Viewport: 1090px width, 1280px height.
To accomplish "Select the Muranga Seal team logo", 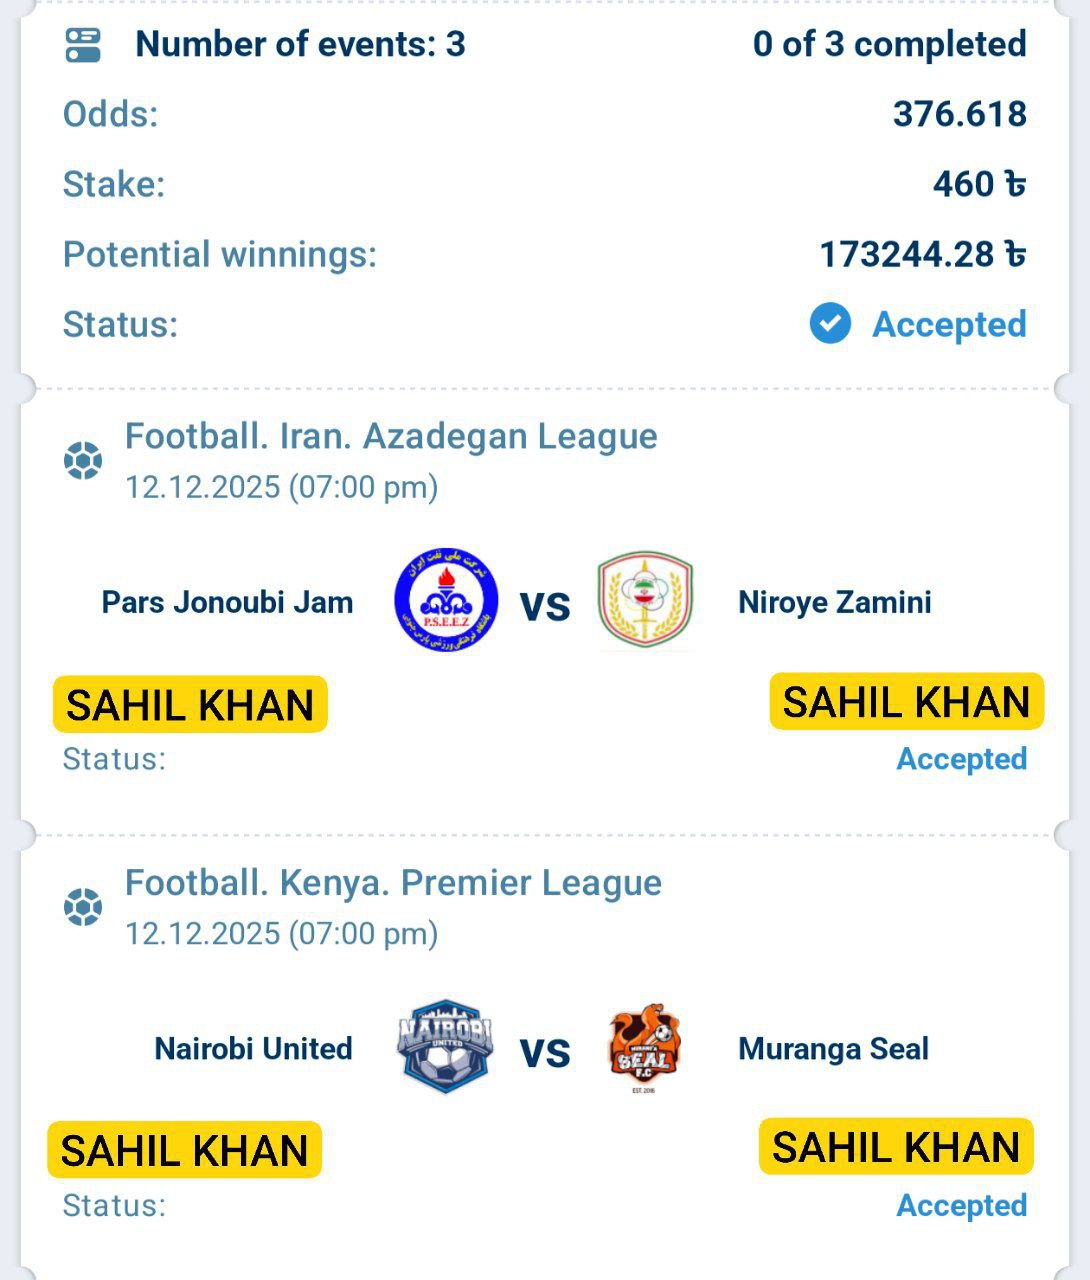I will 644,1047.
